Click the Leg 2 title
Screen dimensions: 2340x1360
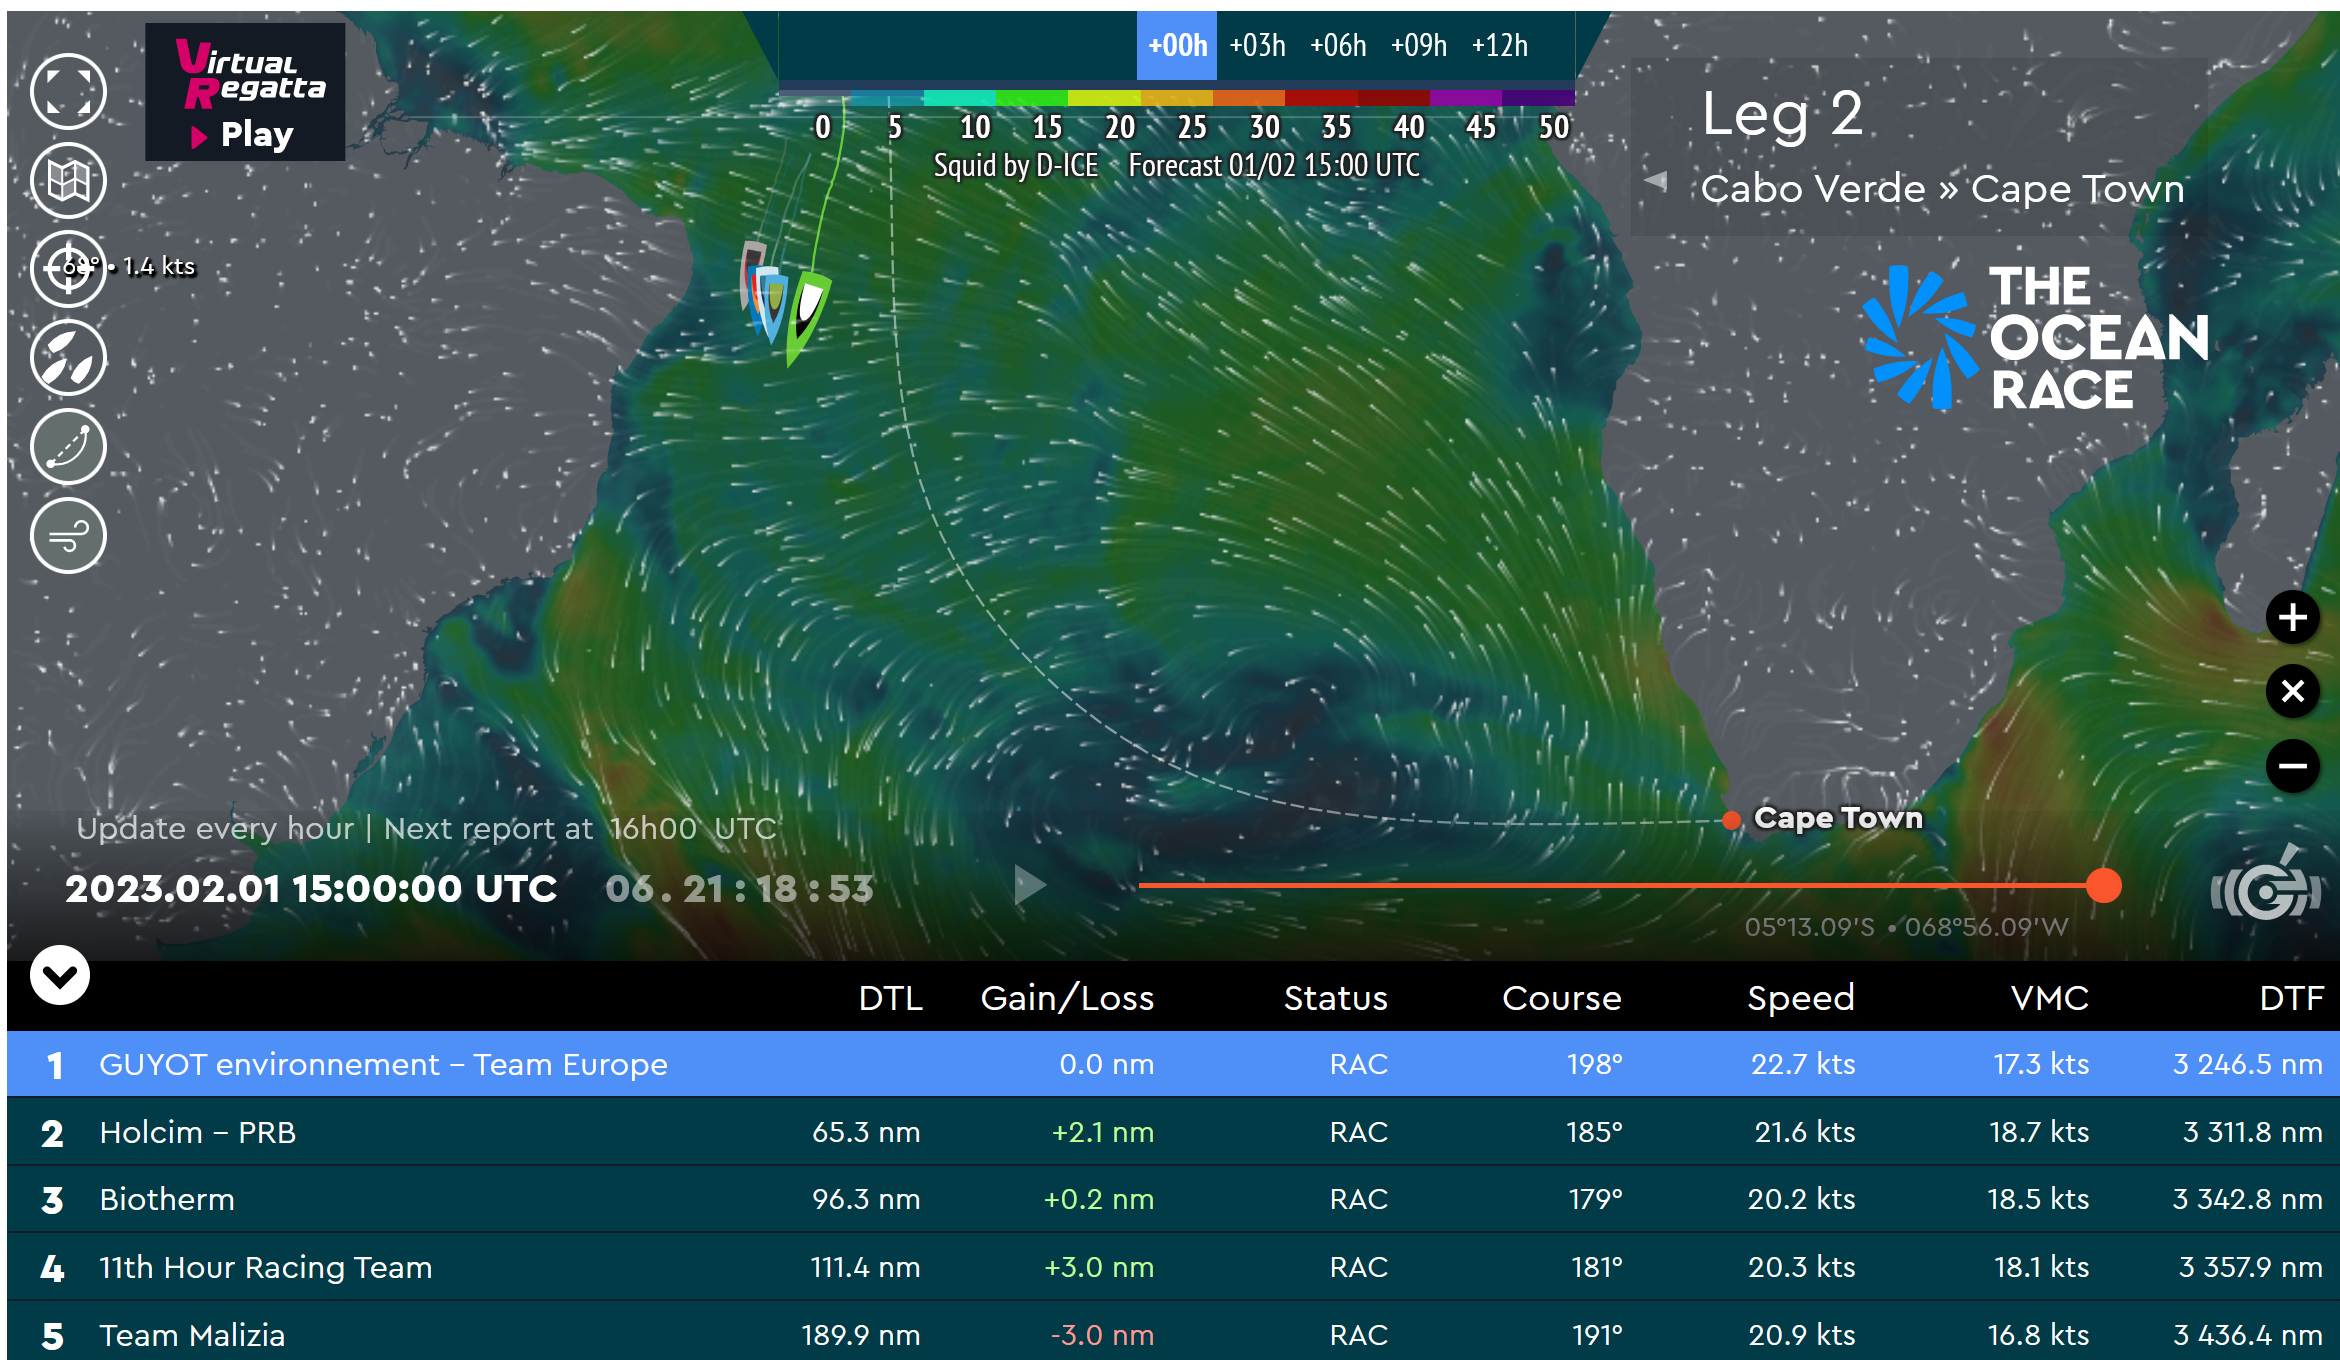click(1783, 114)
